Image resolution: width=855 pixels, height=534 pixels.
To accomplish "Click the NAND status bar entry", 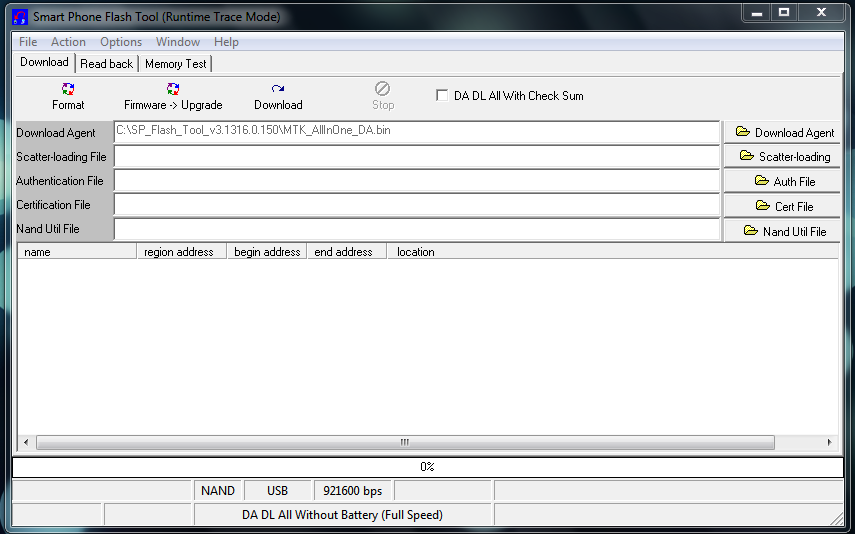I will coord(218,491).
